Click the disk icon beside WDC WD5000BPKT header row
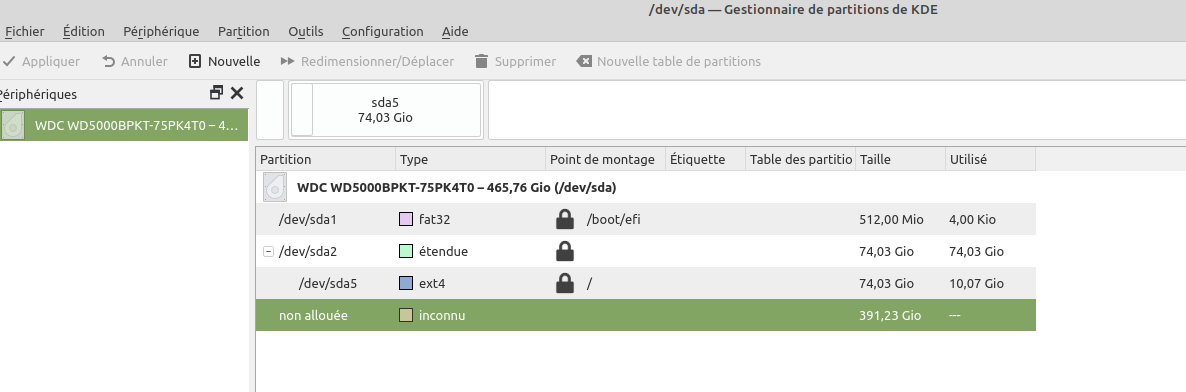Viewport: 1186px width, 392px height. pyautogui.click(x=275, y=187)
